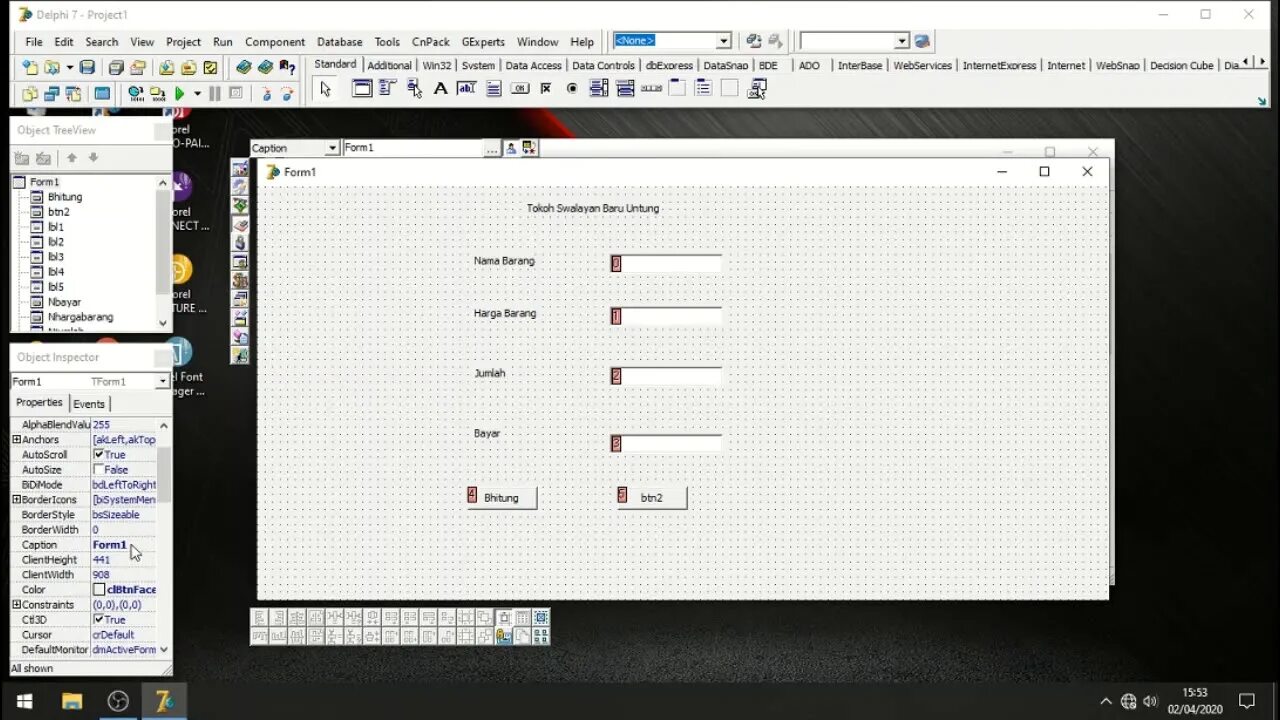Screen dimensions: 1280x720
Task: Select the RadioButton component icon
Action: coord(572,89)
